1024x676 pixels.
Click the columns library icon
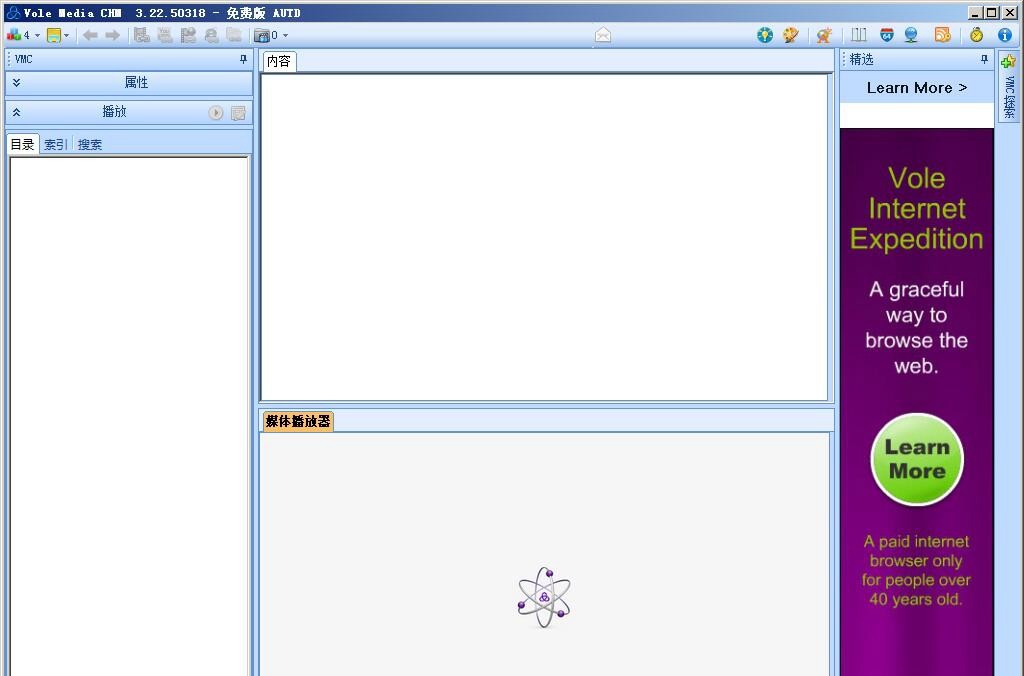coord(859,35)
